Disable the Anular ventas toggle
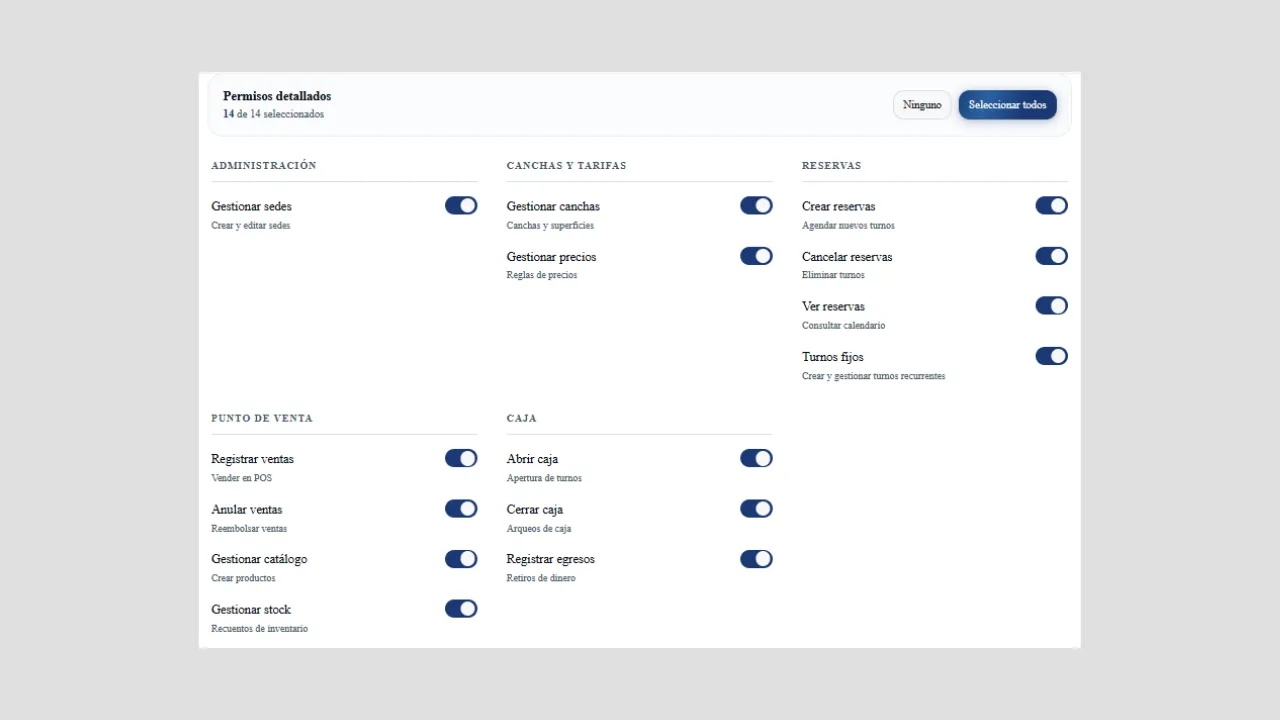The width and height of the screenshot is (1280, 720). point(461,508)
